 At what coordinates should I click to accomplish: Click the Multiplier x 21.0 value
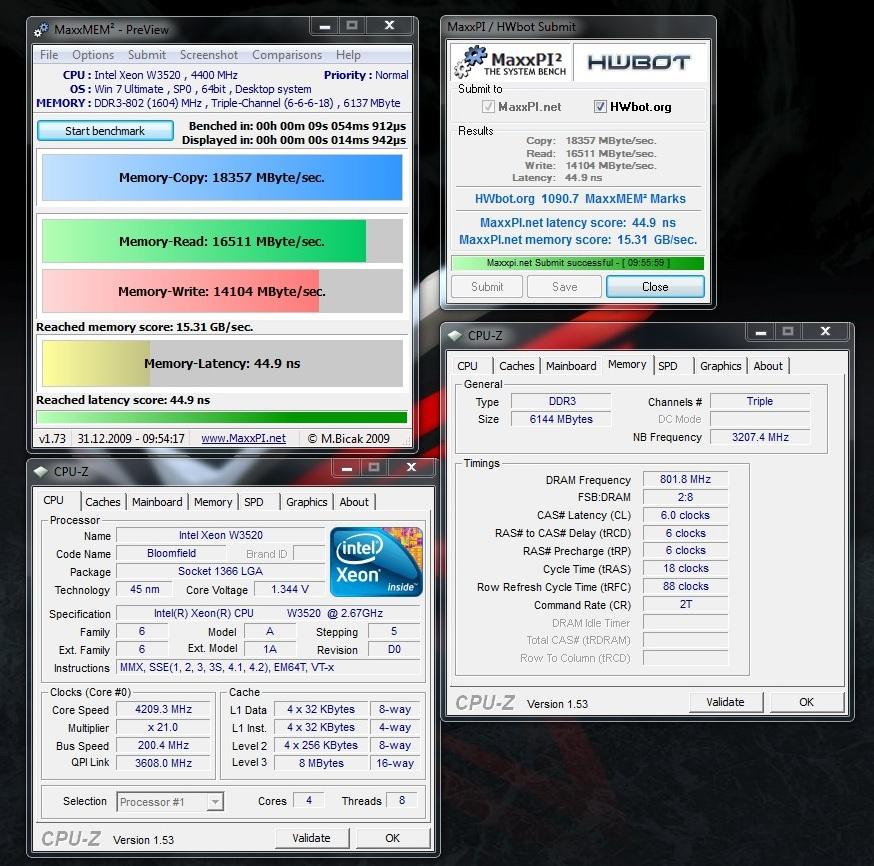point(163,727)
